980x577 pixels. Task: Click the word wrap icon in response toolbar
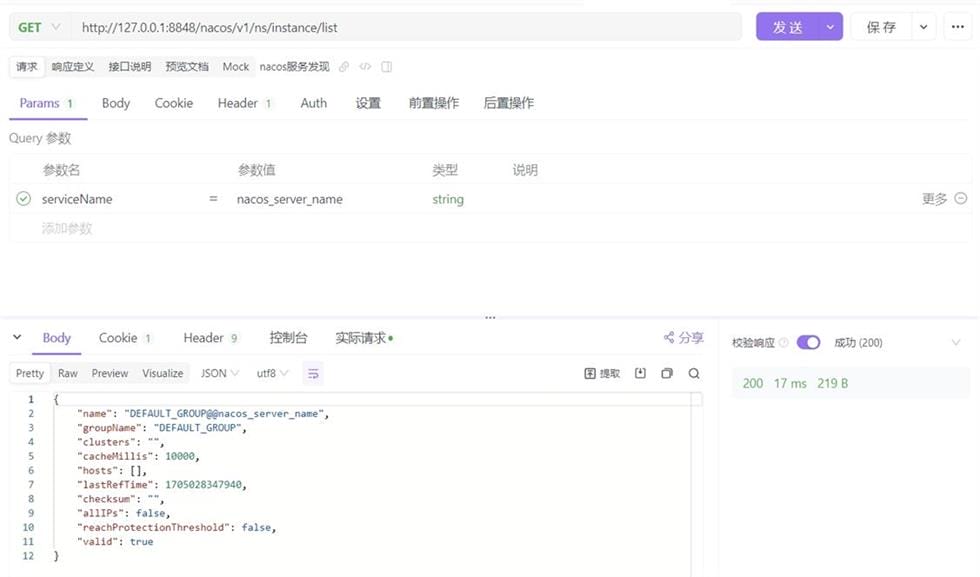pyautogui.click(x=313, y=373)
